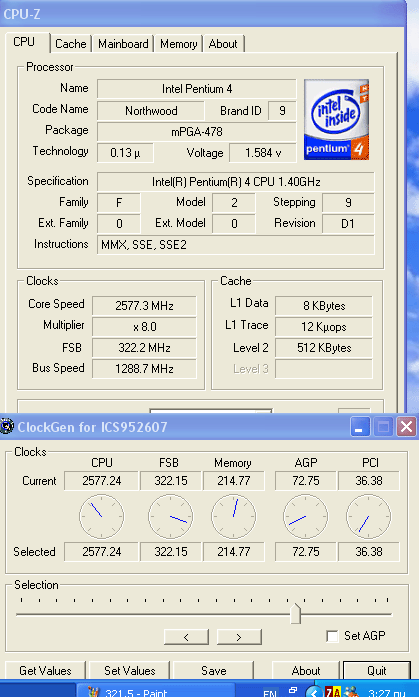
Task: Click the Voltage value 1.584 v
Action: click(x=263, y=153)
